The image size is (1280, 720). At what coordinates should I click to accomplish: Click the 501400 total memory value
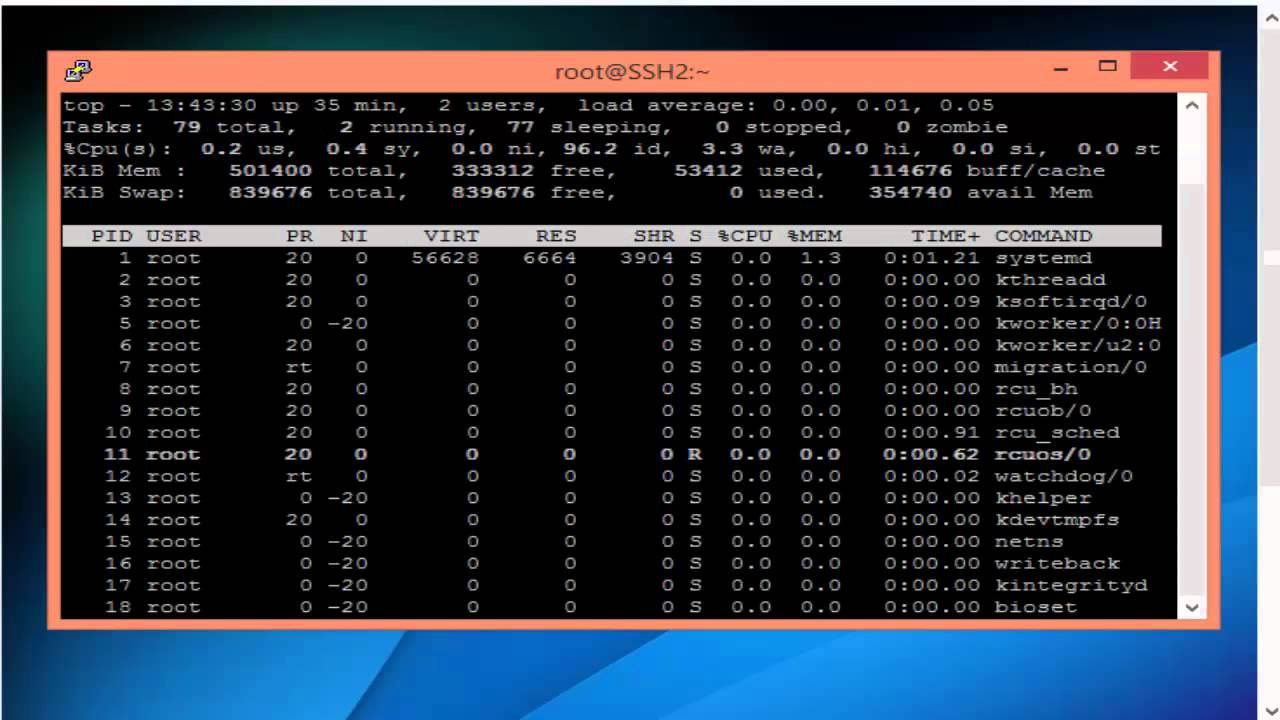(x=270, y=171)
